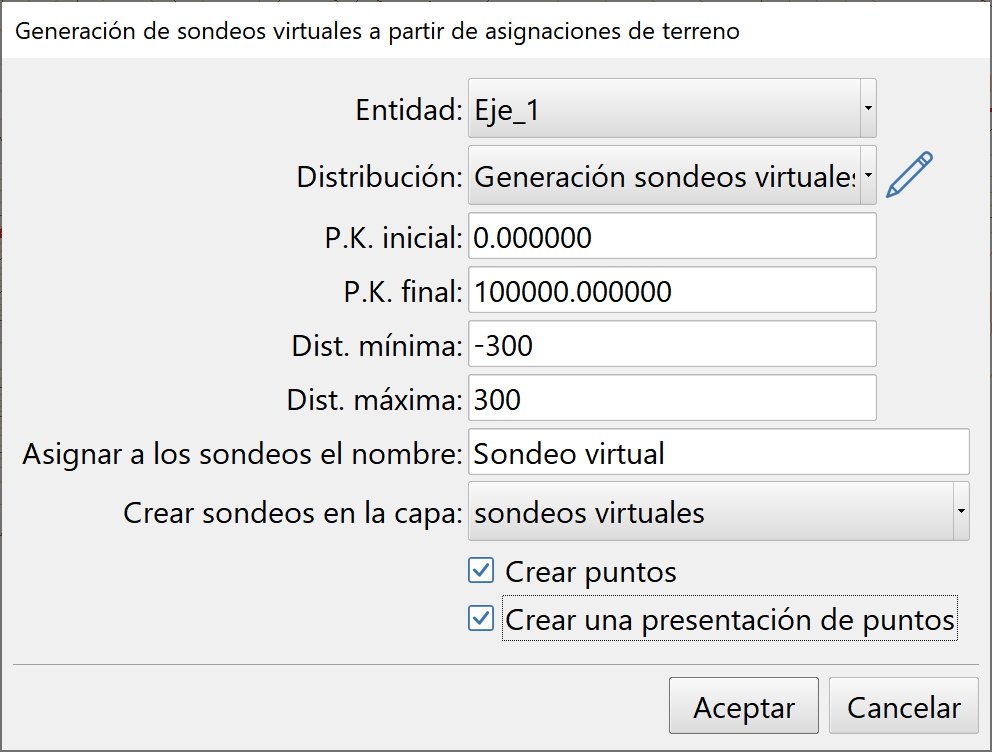Click Cancelar to dismiss the dialog

tap(903, 706)
